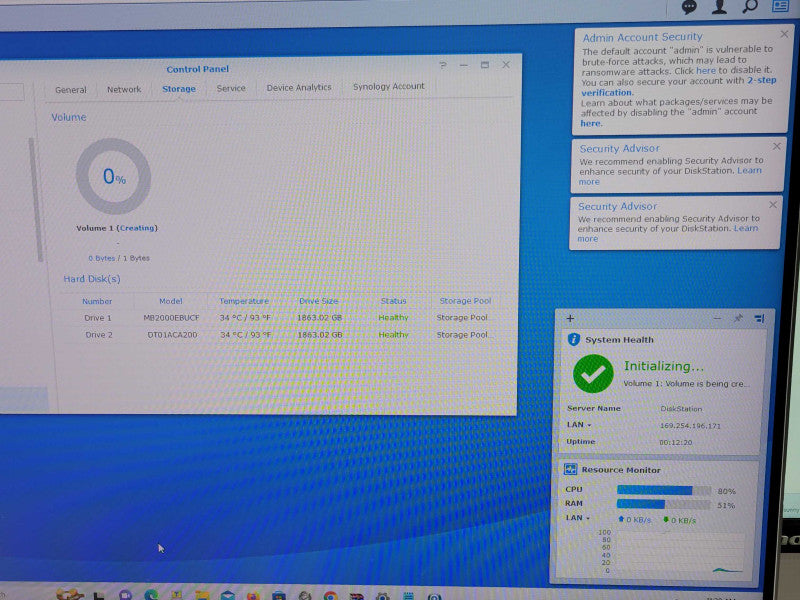Click 'here' link to disable admin account

[x=706, y=70]
